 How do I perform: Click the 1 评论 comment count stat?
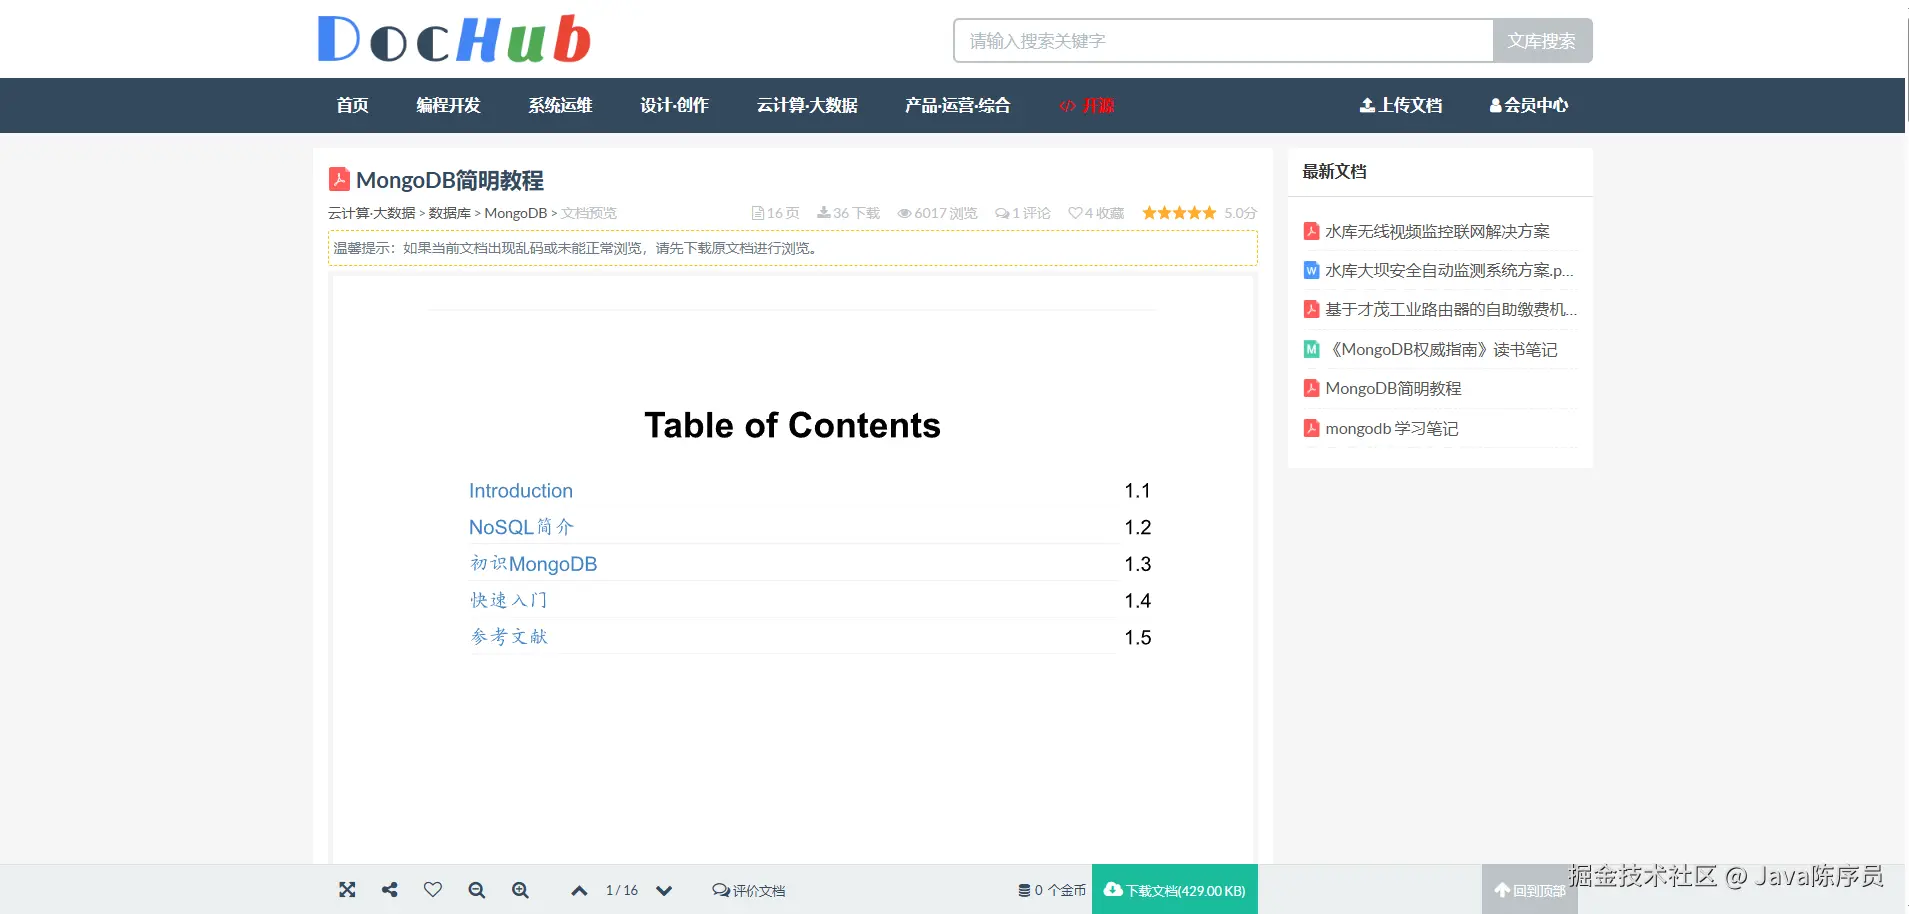(x=1022, y=213)
